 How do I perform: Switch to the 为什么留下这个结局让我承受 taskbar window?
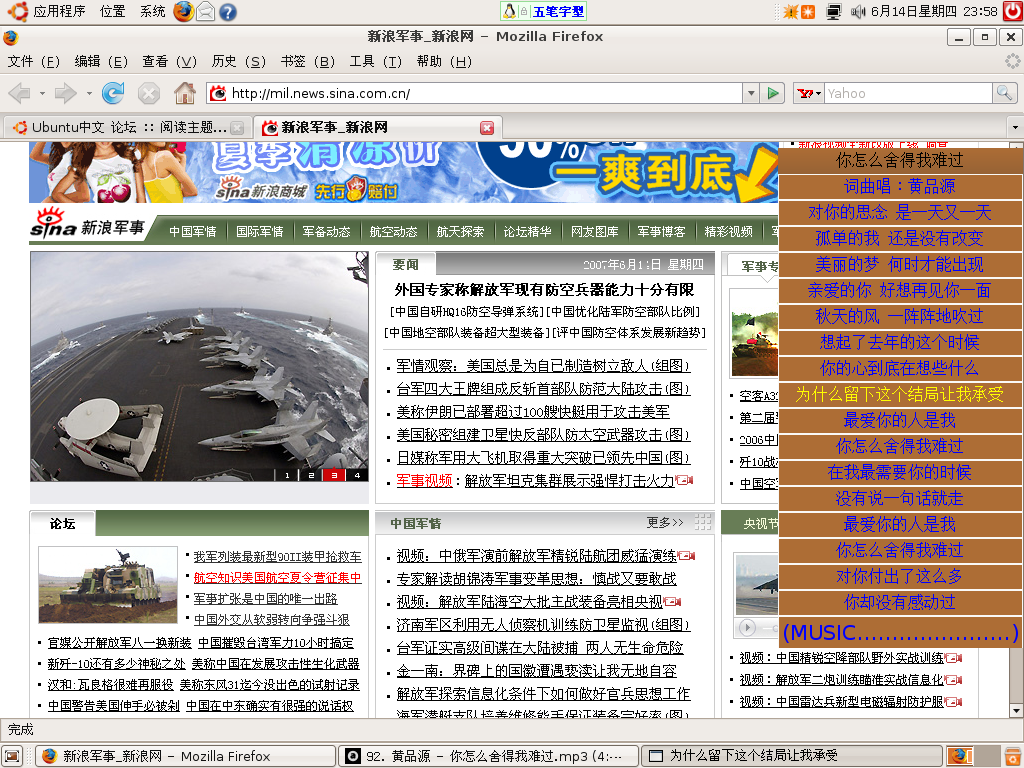[793, 756]
